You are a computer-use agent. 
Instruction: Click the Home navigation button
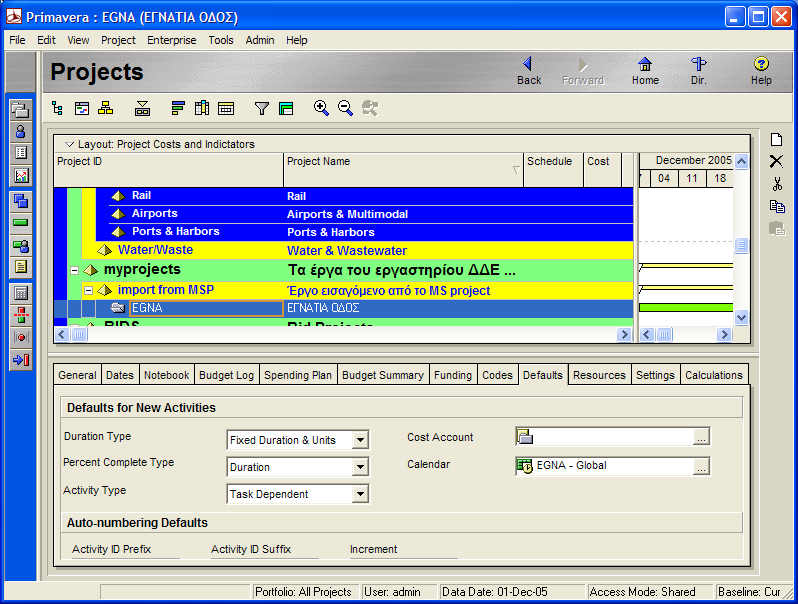coord(645,71)
